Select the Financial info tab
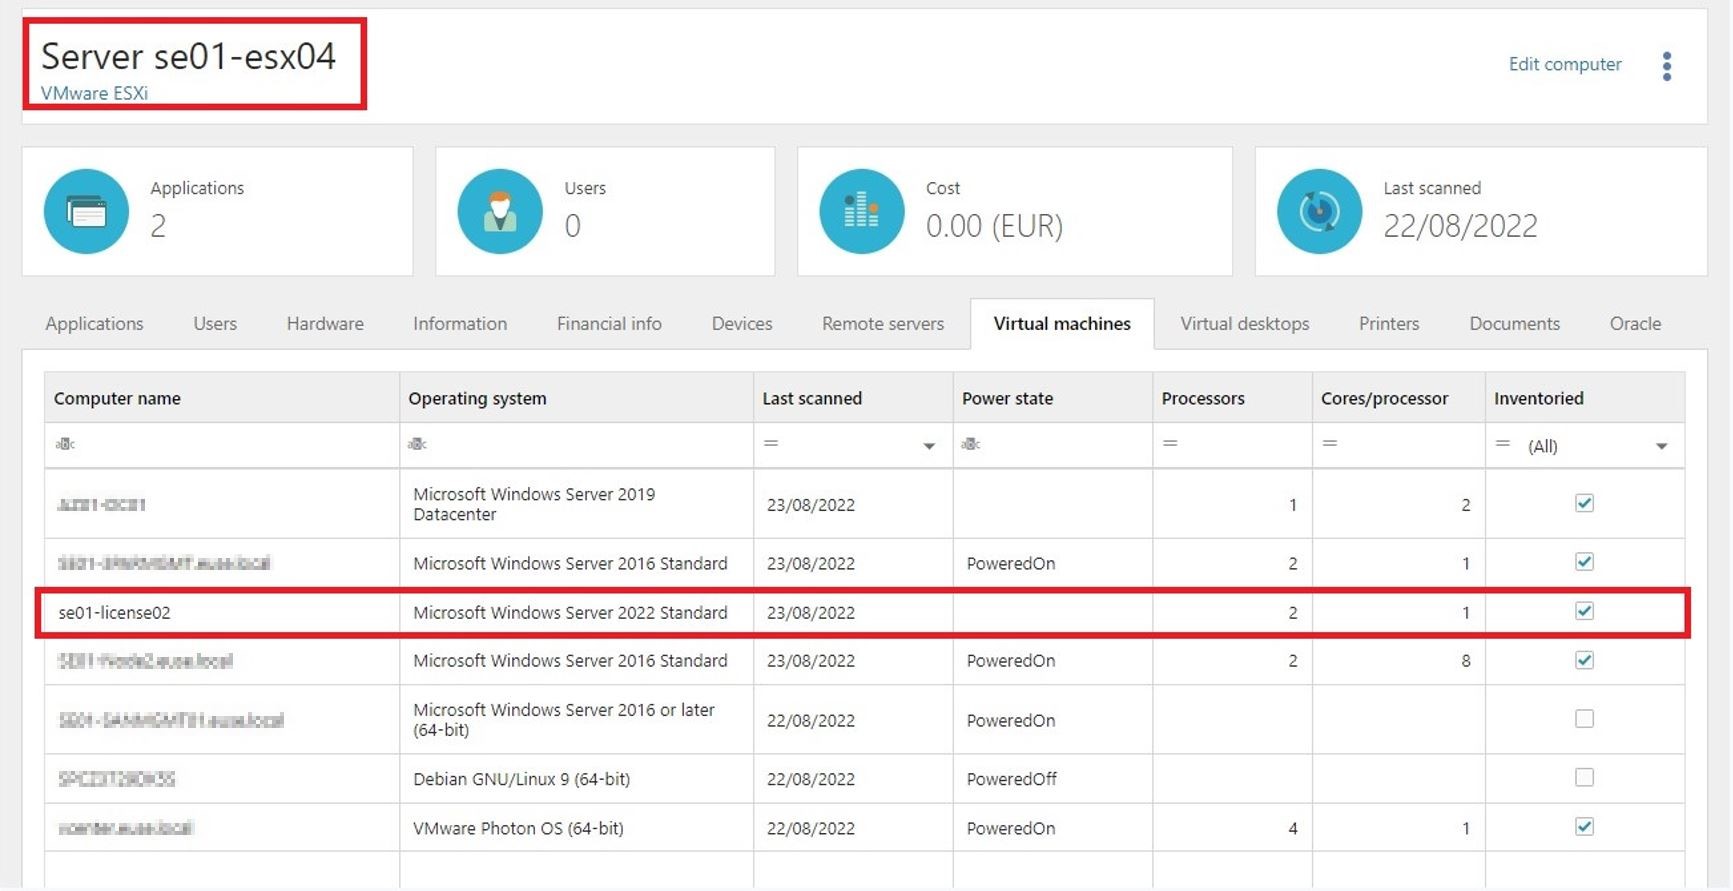The width and height of the screenshot is (1733, 891). tap(609, 324)
